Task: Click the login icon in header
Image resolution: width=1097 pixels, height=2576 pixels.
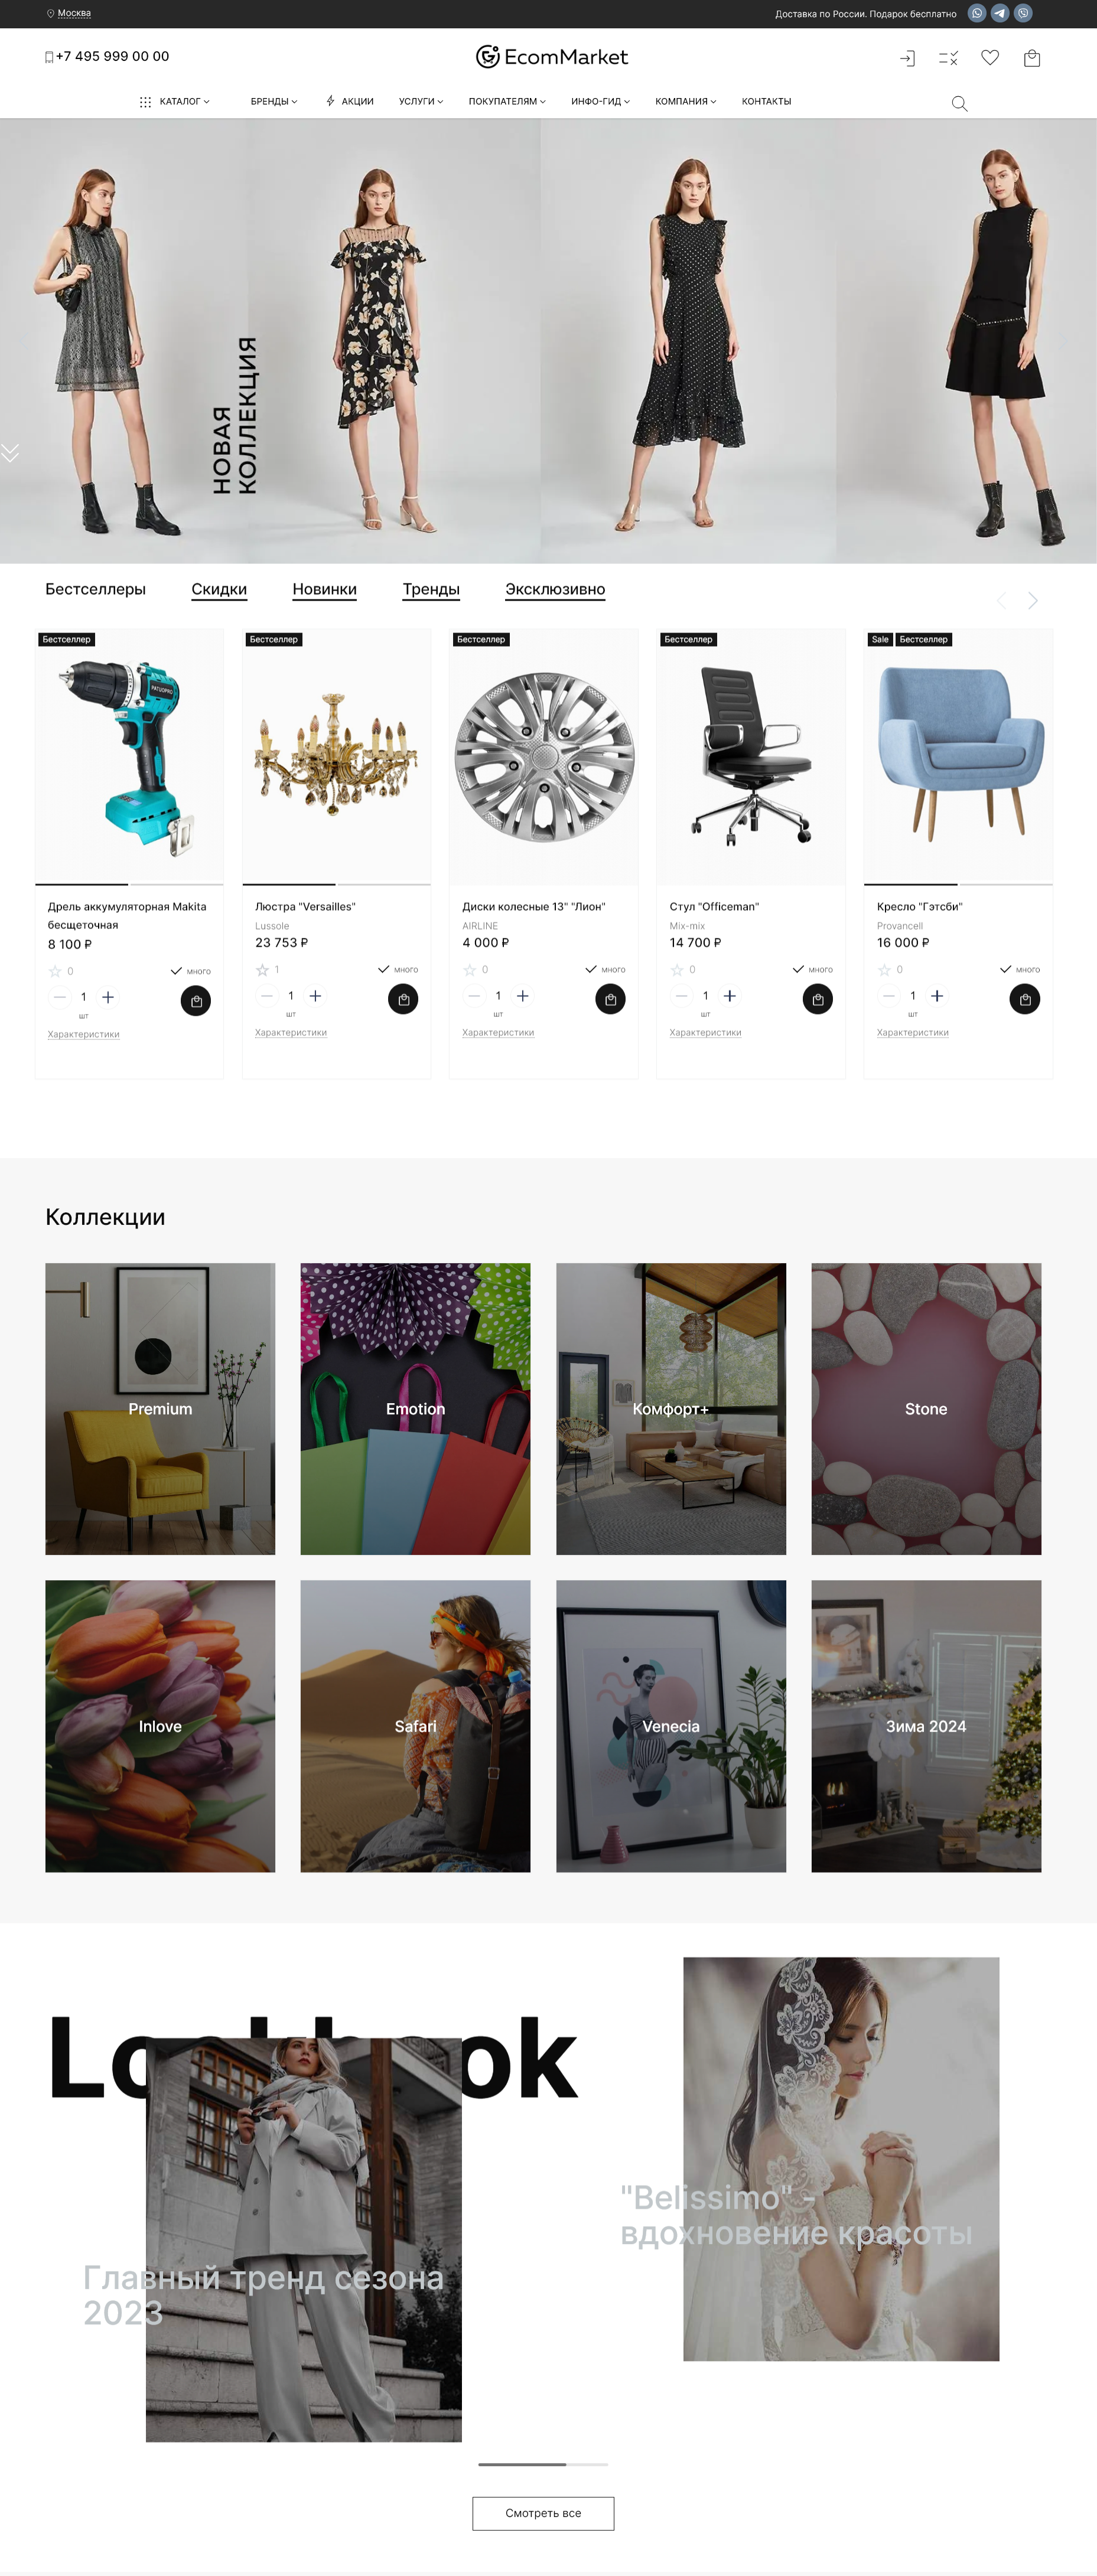Action: pyautogui.click(x=907, y=58)
